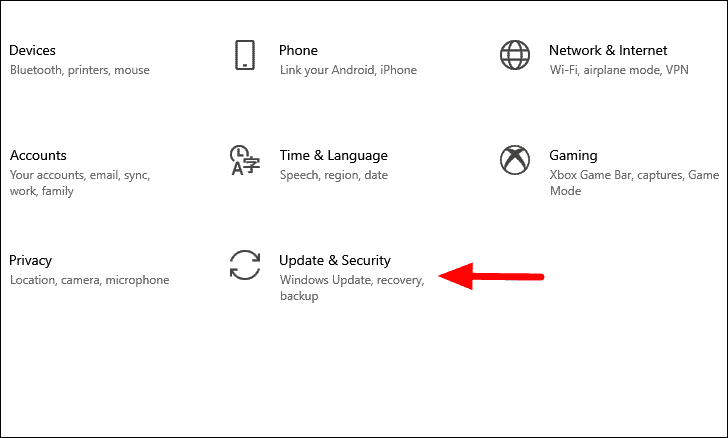Screen dimensions: 728x438
Task: Click the 'Location, camera, microphone' description
Action: click(90, 280)
